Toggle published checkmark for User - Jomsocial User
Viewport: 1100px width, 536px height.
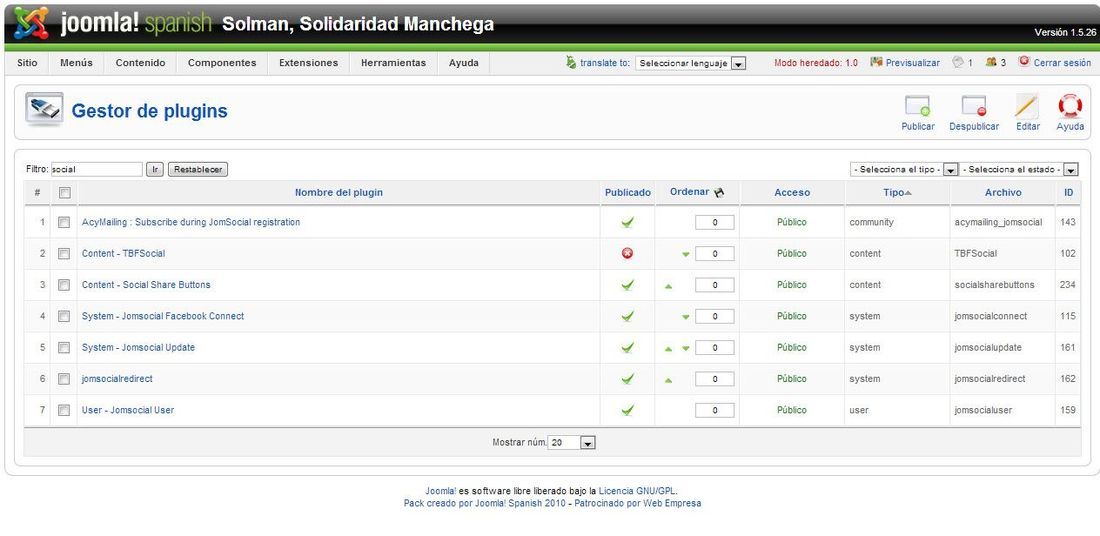tap(627, 410)
